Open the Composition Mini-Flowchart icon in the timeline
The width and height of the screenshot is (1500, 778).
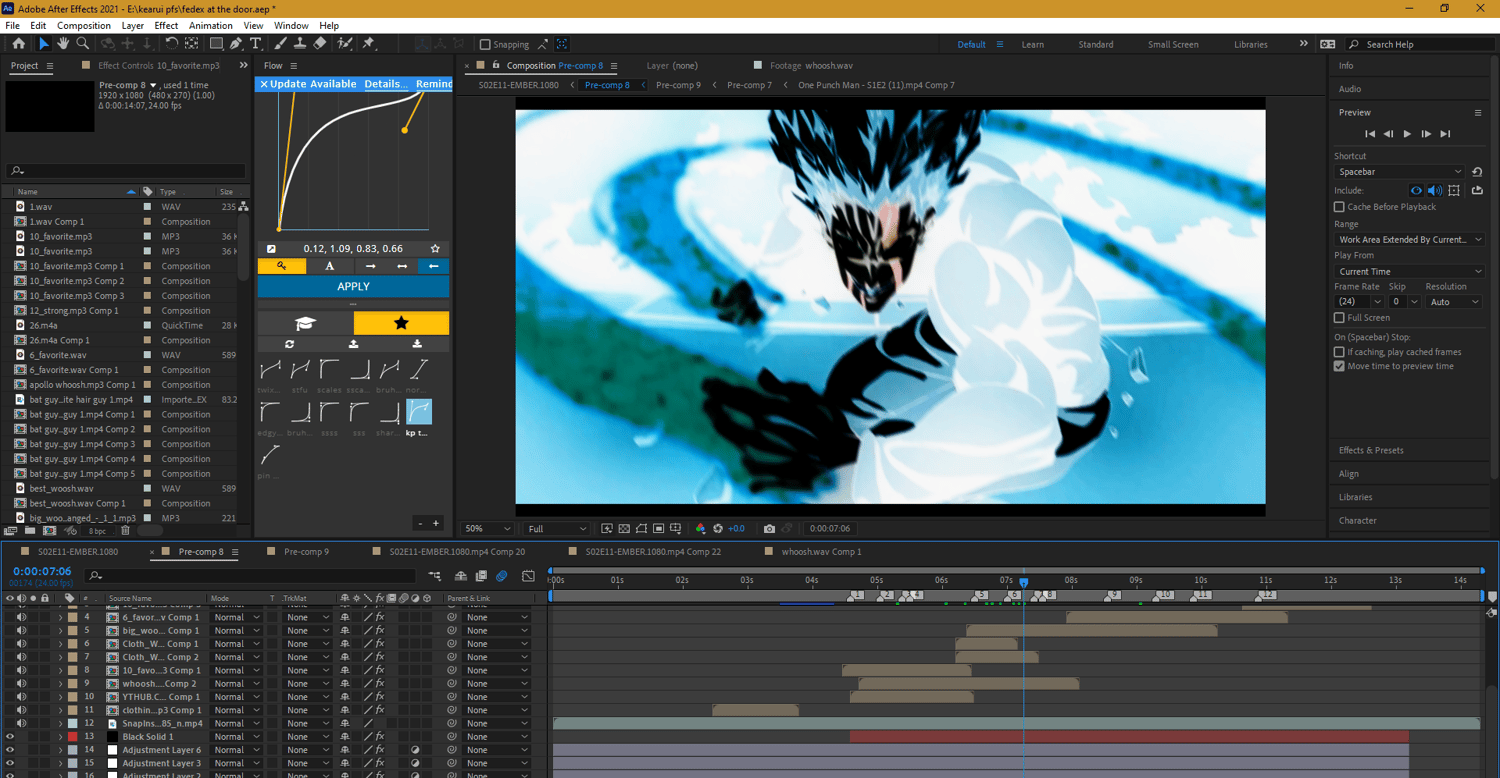pos(435,576)
